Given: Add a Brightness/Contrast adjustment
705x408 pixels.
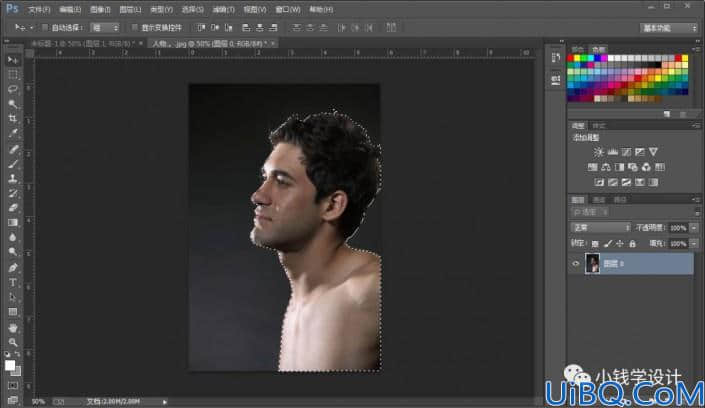Looking at the screenshot, I should [x=598, y=152].
